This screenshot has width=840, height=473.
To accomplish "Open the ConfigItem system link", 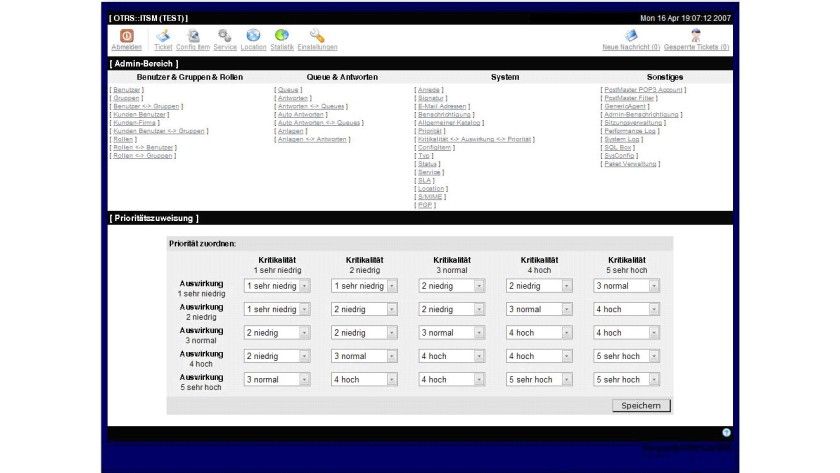I will coord(434,147).
